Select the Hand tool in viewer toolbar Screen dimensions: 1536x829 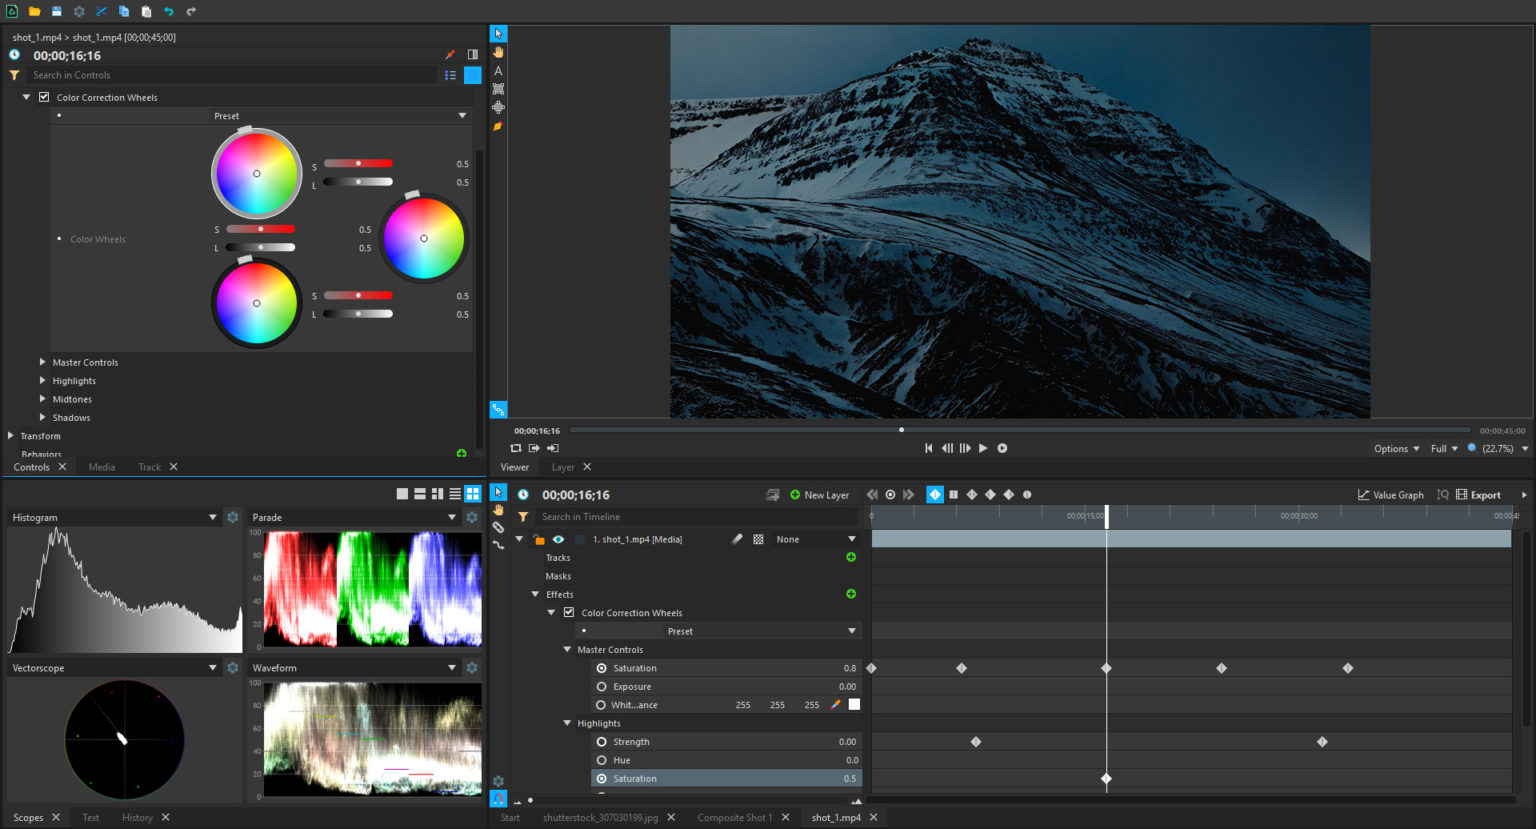click(x=498, y=52)
